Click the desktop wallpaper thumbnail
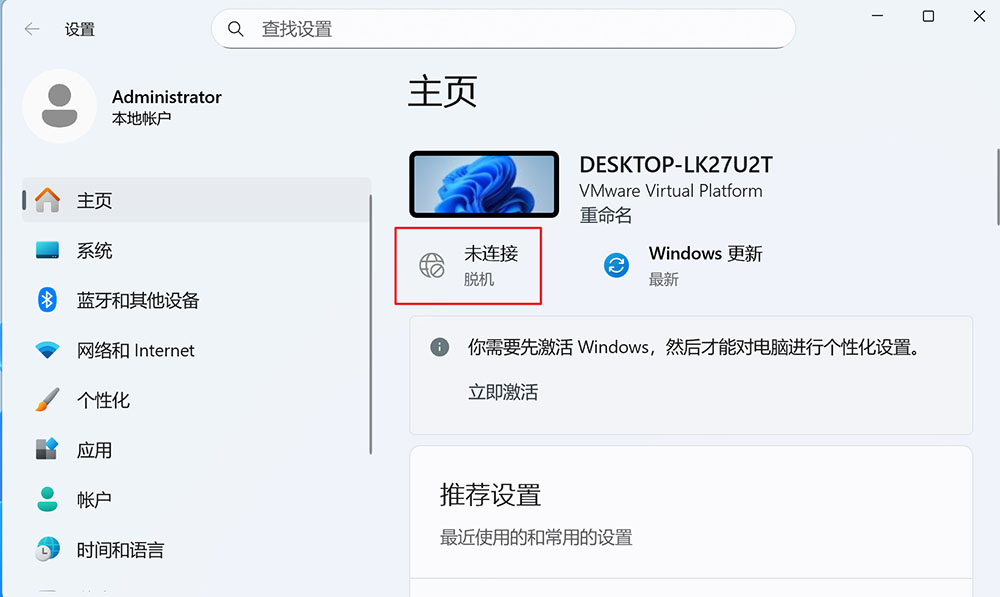The width and height of the screenshot is (1000, 597). point(484,184)
